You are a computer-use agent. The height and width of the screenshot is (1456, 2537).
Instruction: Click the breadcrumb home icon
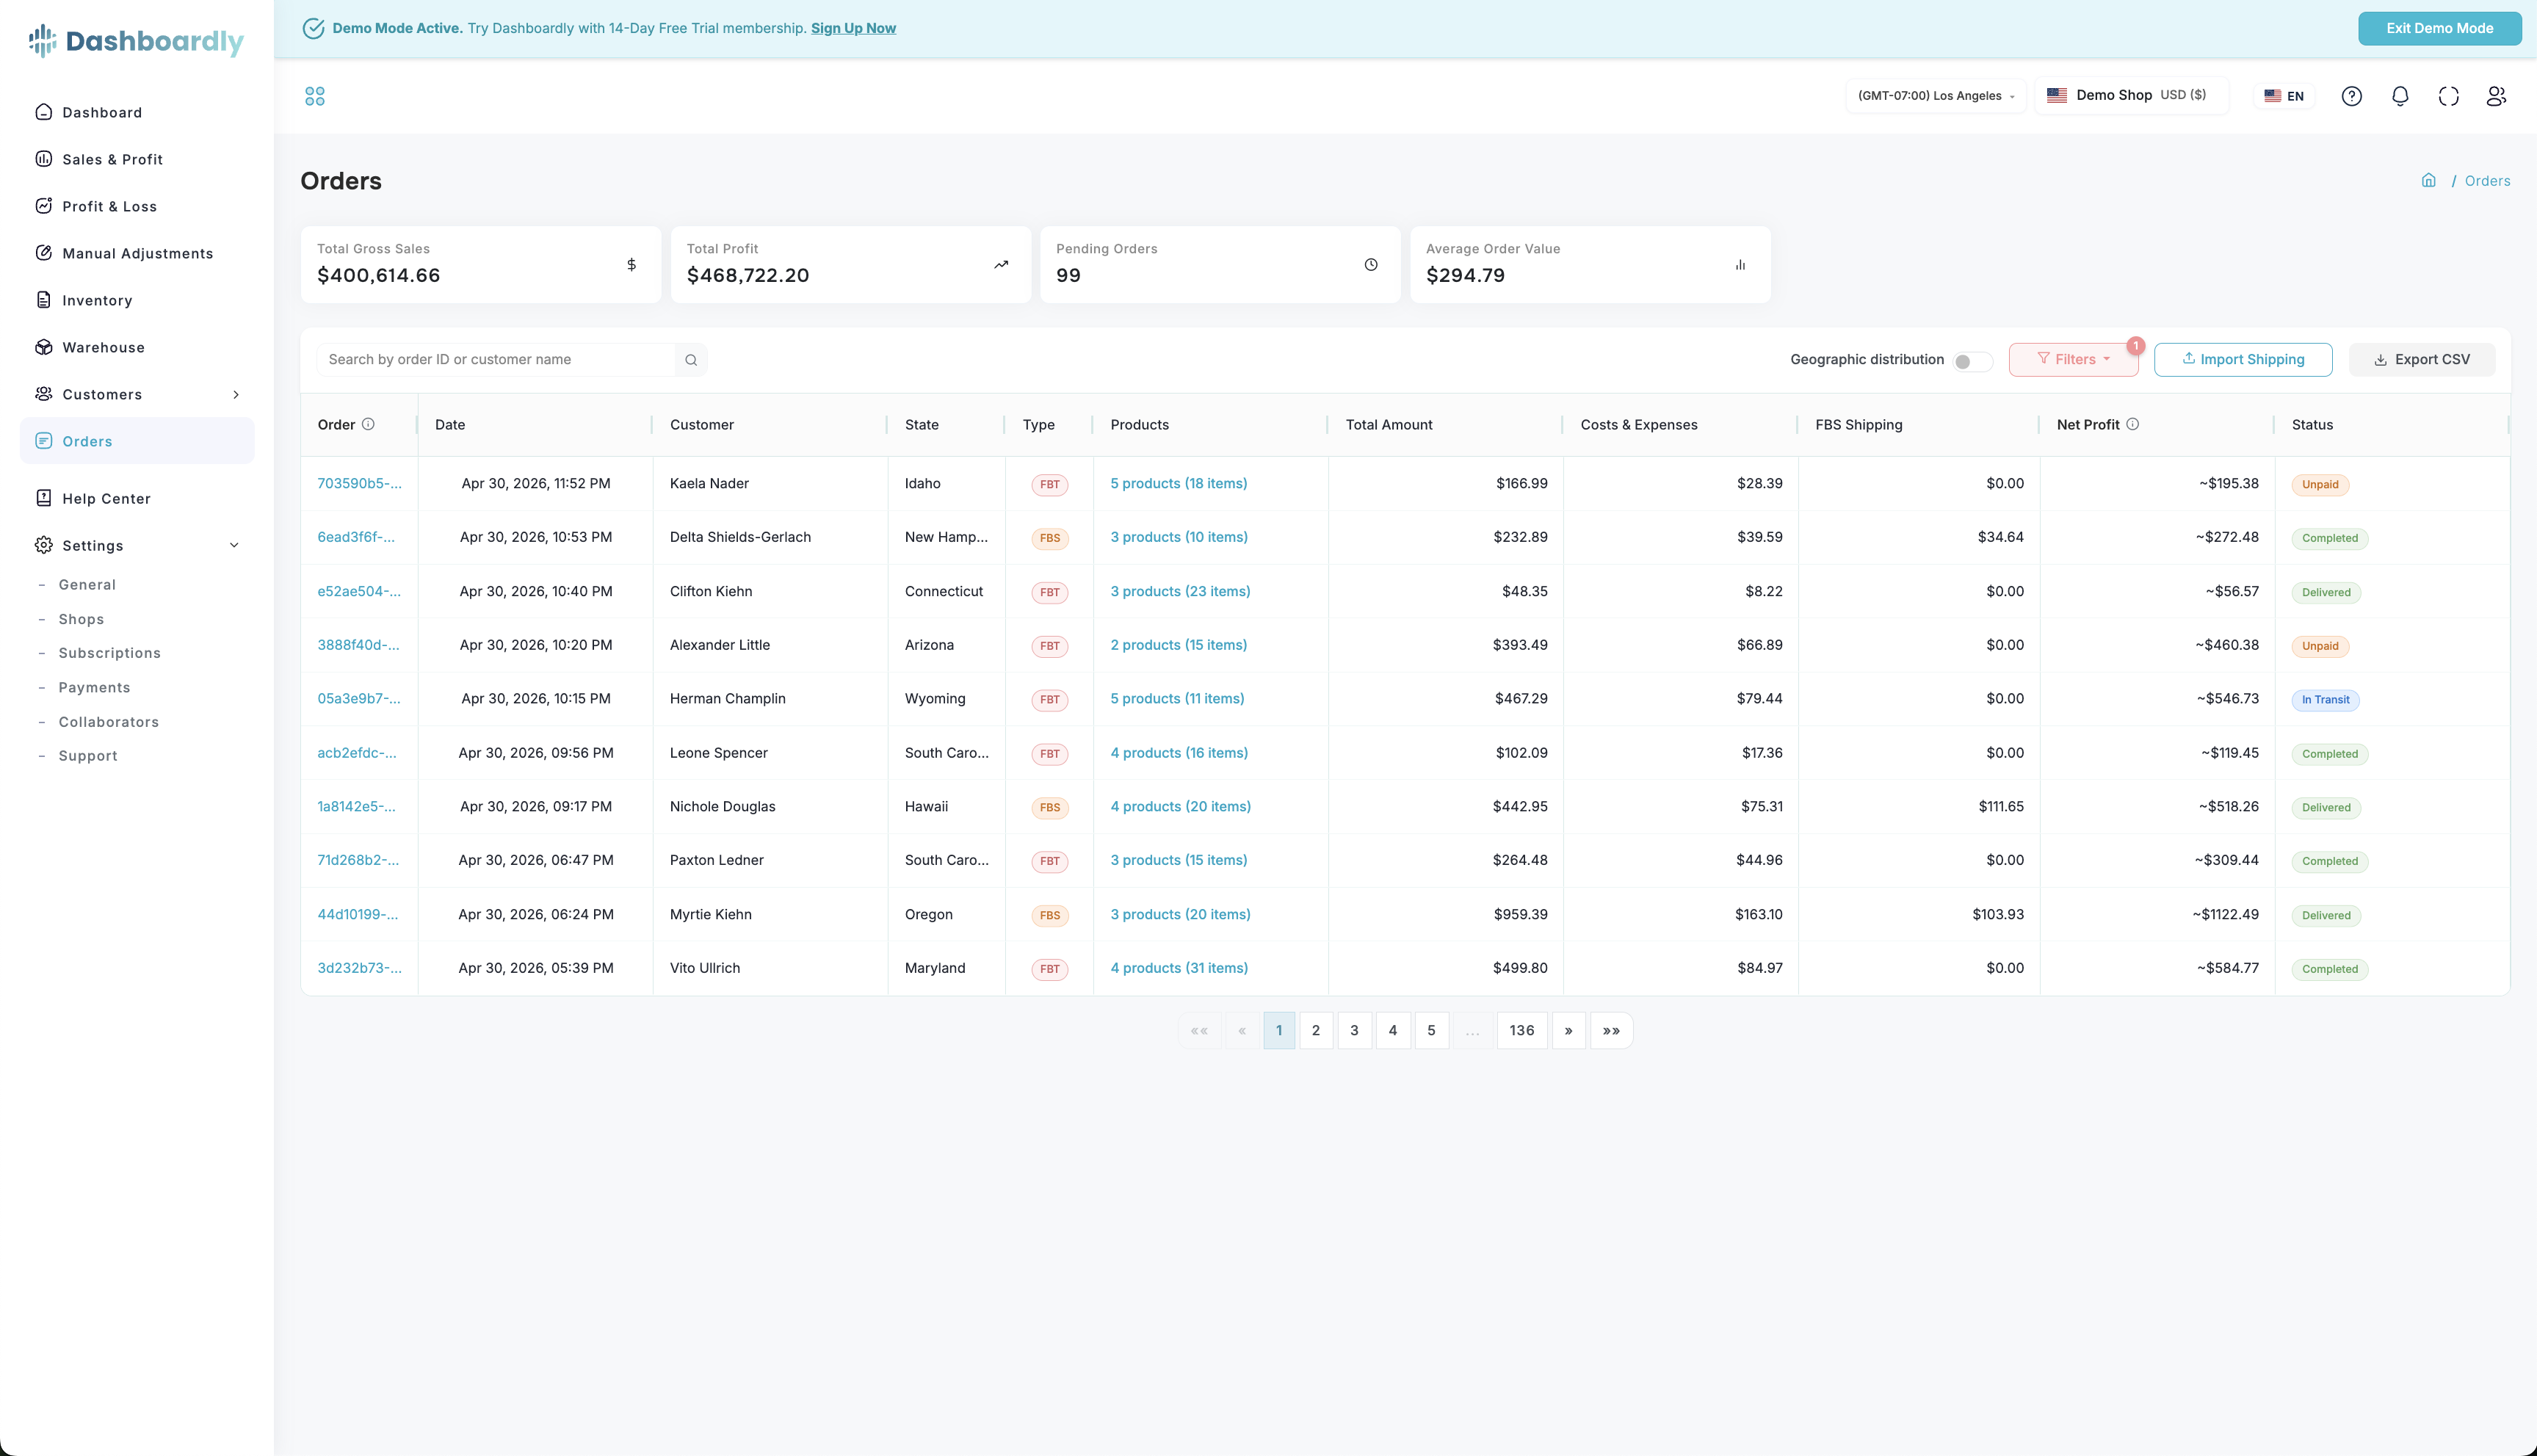[2428, 180]
